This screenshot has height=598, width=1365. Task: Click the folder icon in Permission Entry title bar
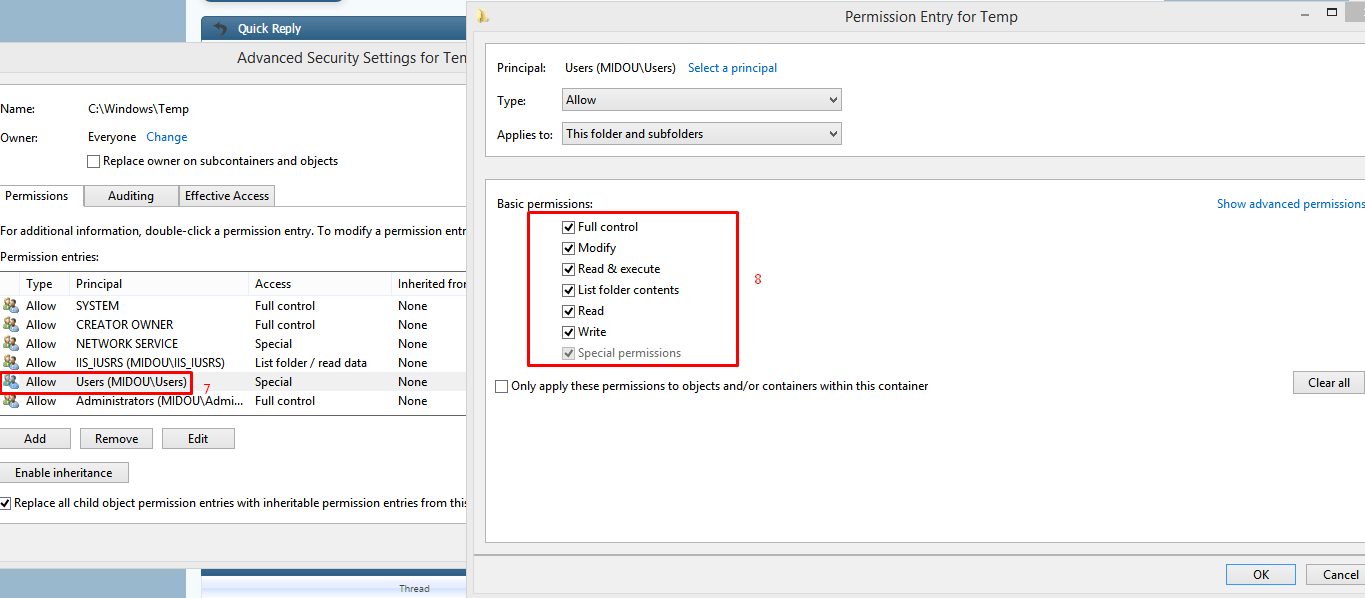click(484, 16)
